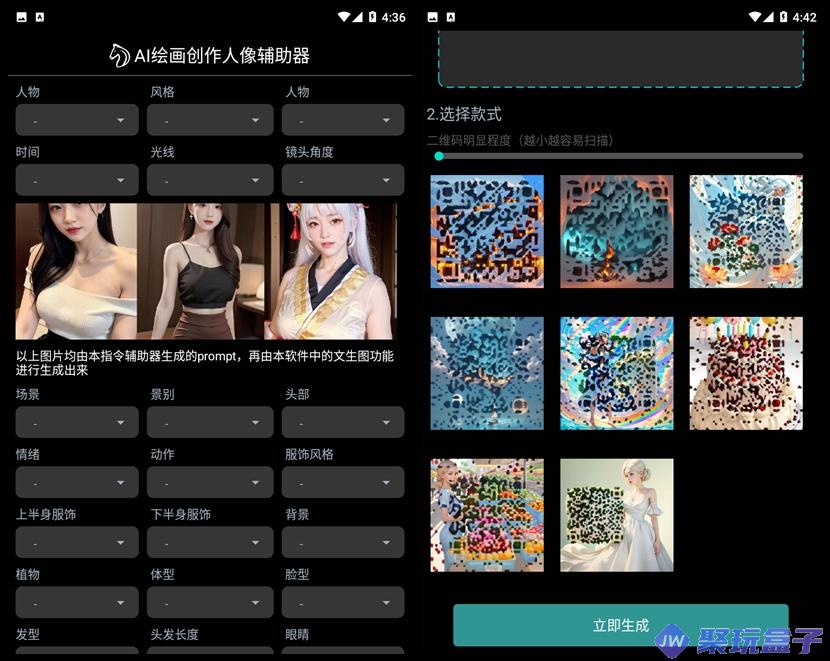830x661 pixels.
Task: Tap the Wi-Fi icon beside 4:36
Action: click(344, 17)
